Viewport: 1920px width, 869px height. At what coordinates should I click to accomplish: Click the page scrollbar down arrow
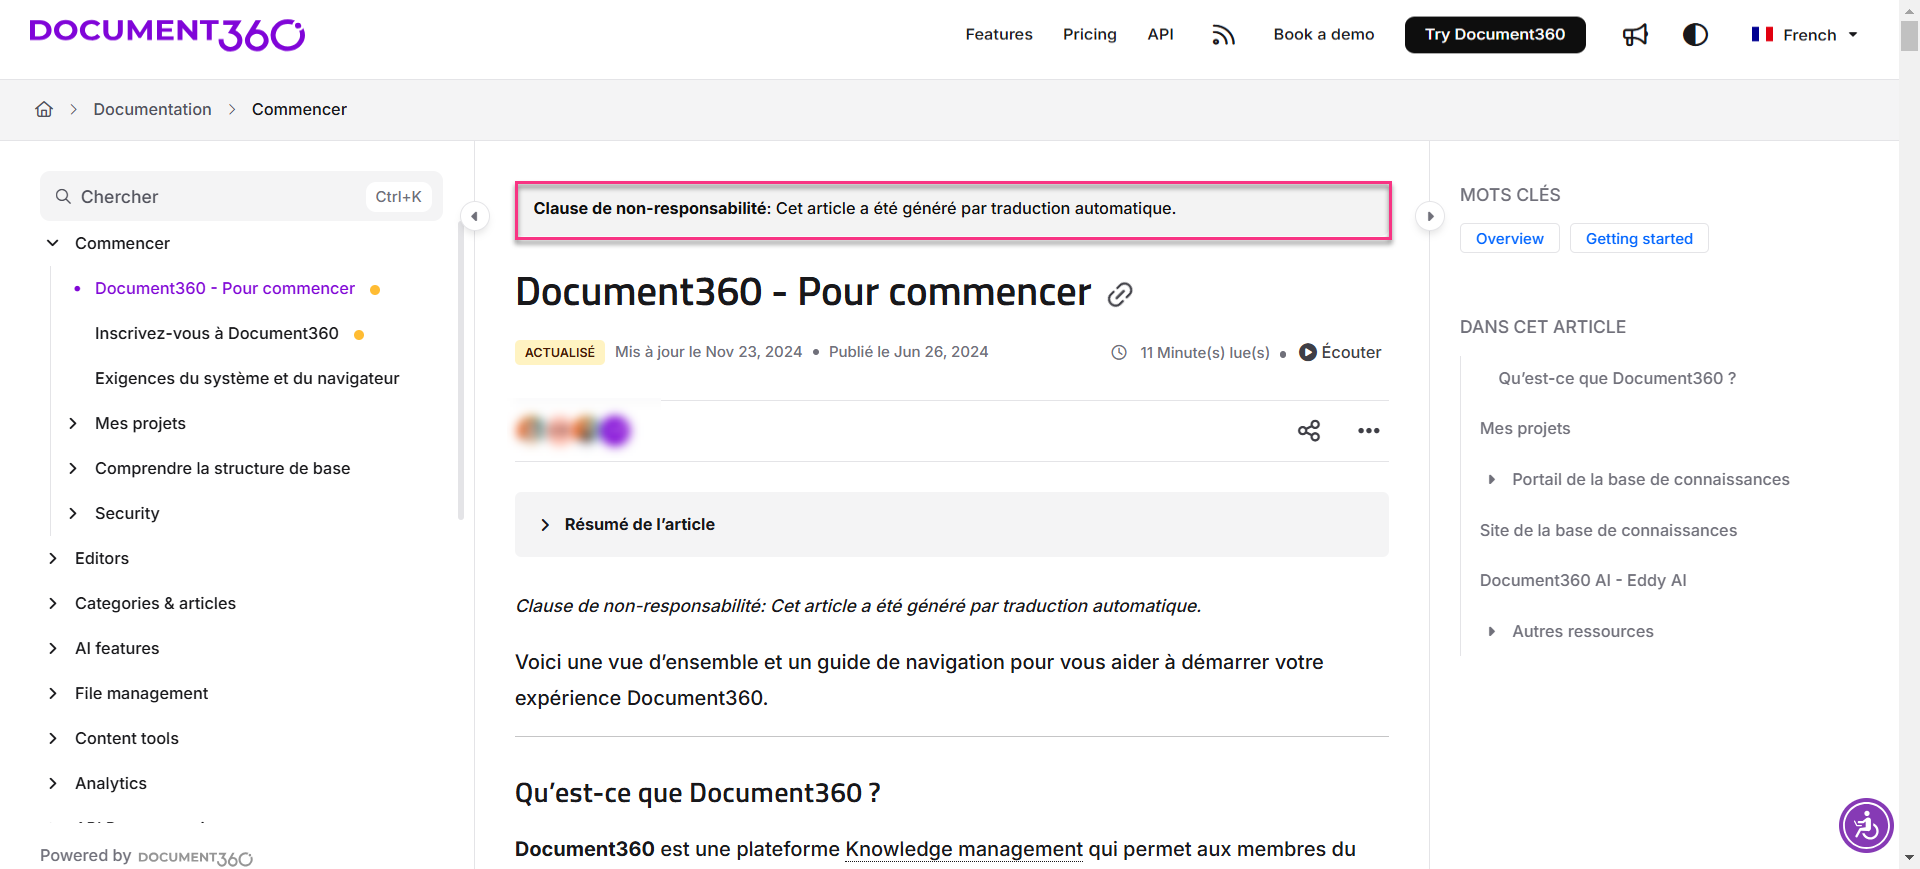1909,858
